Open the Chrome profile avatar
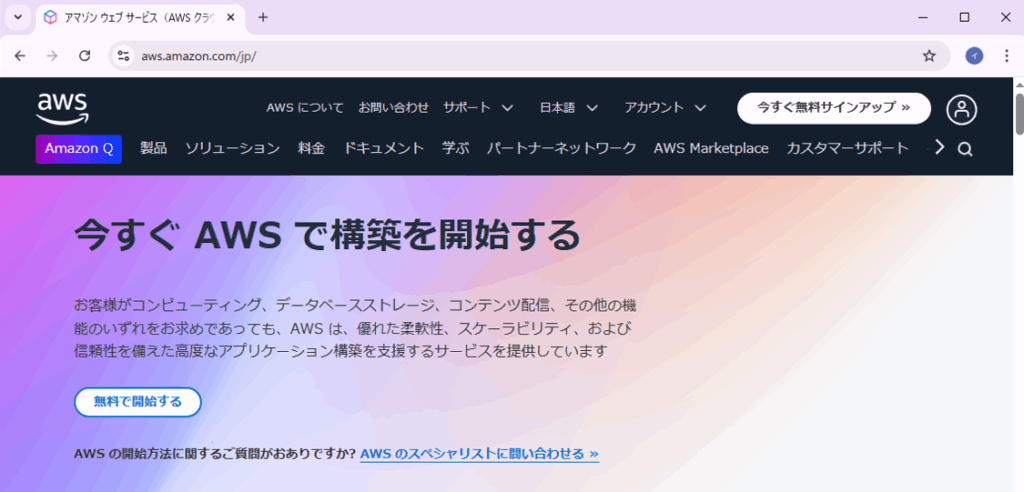The width and height of the screenshot is (1024, 492). tap(974, 56)
